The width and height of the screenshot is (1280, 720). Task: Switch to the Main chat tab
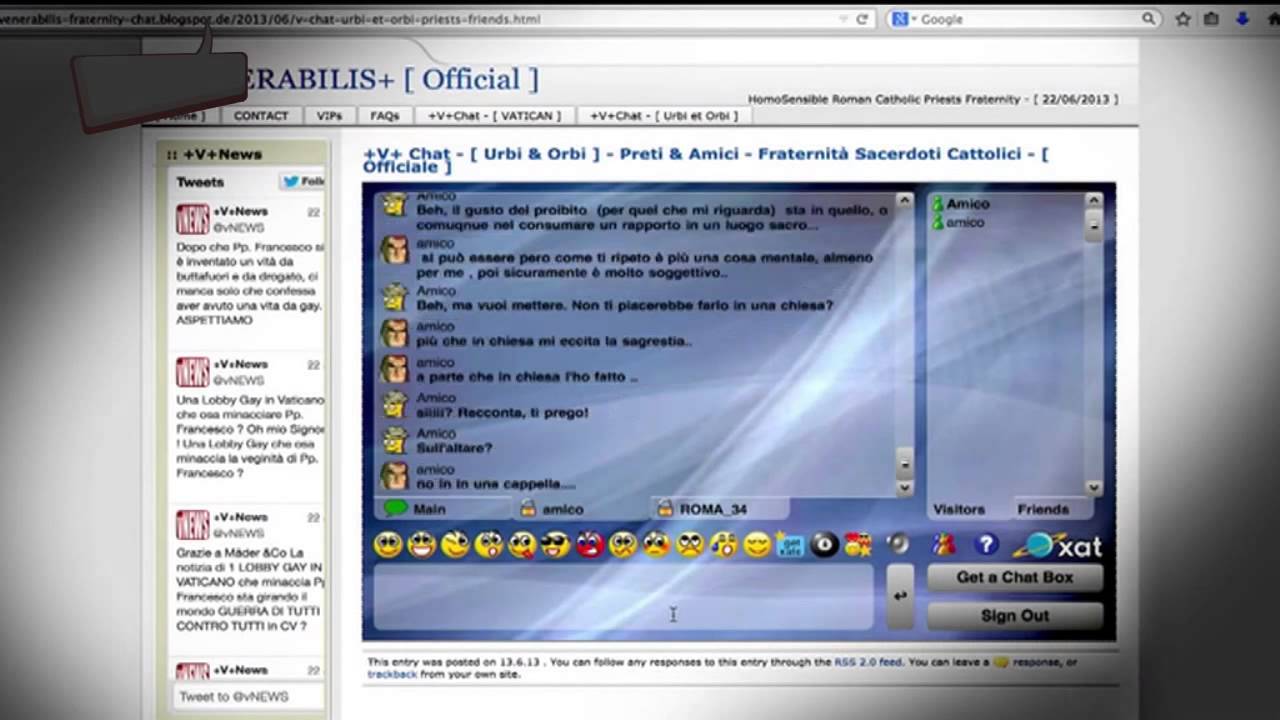point(443,508)
